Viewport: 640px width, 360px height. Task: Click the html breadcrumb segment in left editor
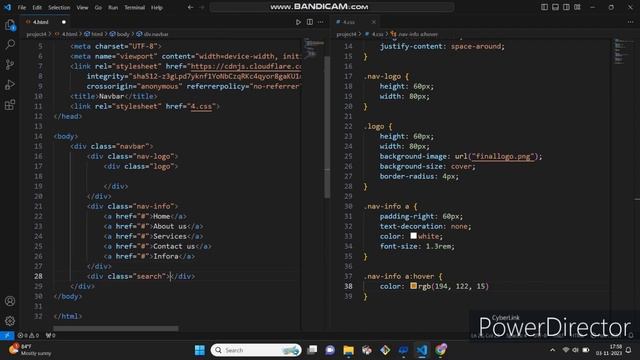97,34
